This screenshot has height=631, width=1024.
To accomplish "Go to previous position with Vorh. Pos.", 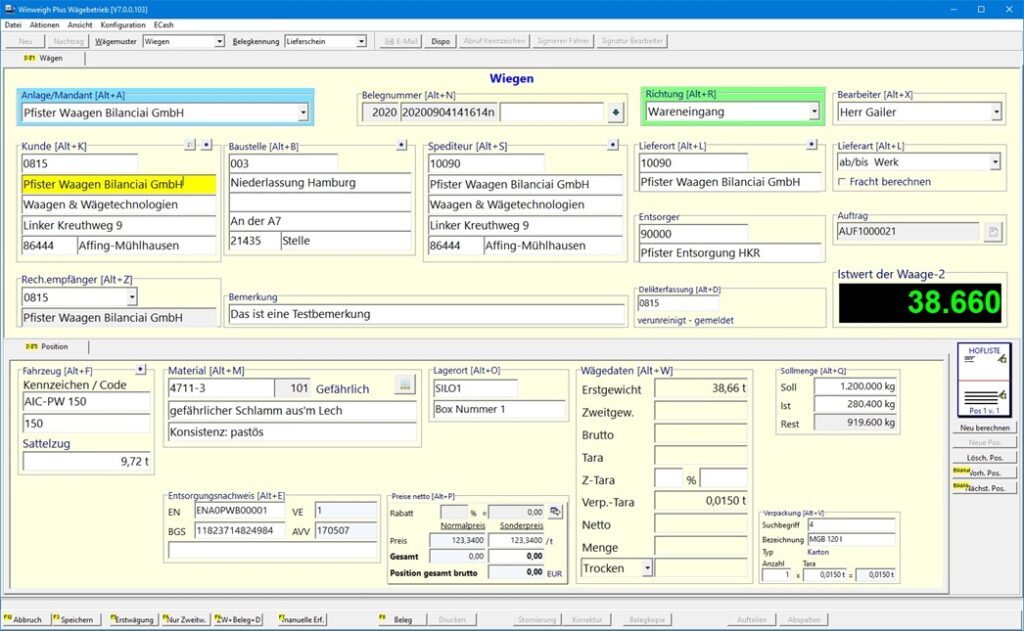I will [x=984, y=473].
